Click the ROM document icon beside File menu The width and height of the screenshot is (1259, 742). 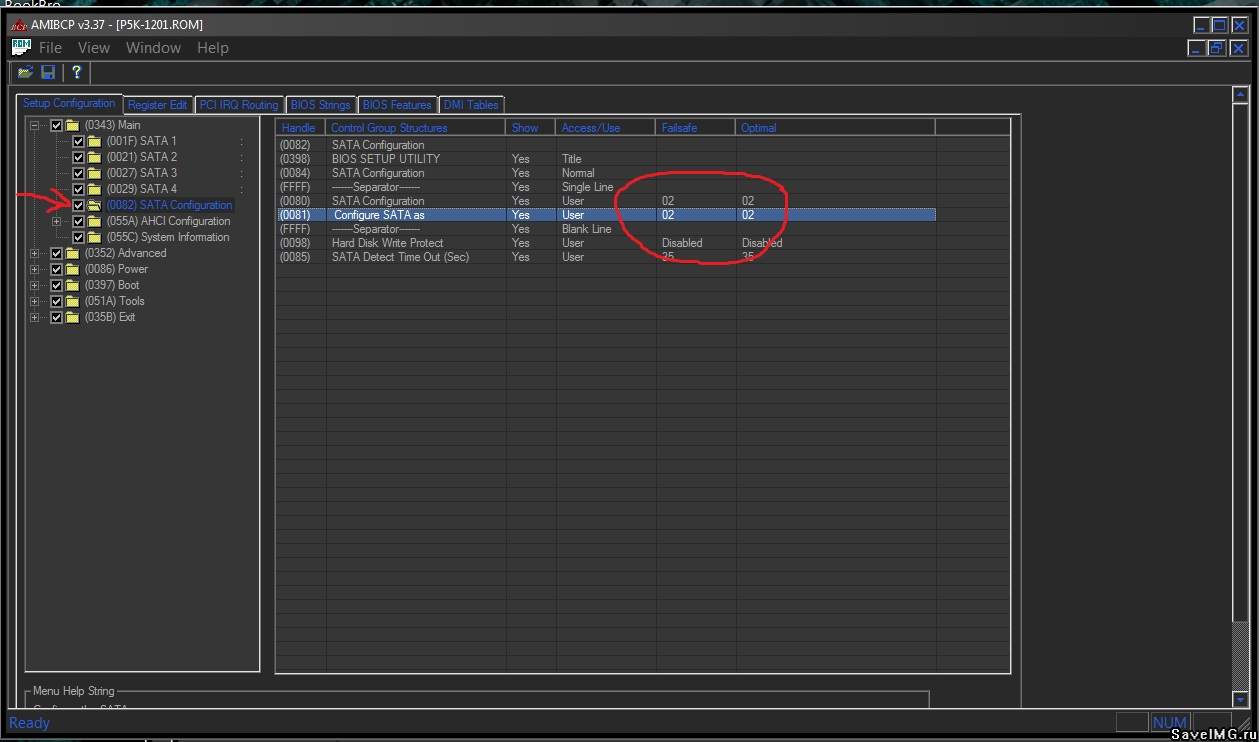point(20,47)
